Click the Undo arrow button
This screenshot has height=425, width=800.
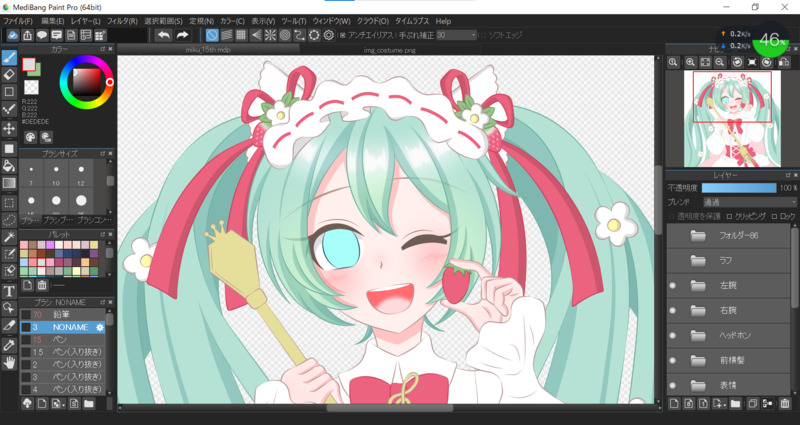point(164,35)
